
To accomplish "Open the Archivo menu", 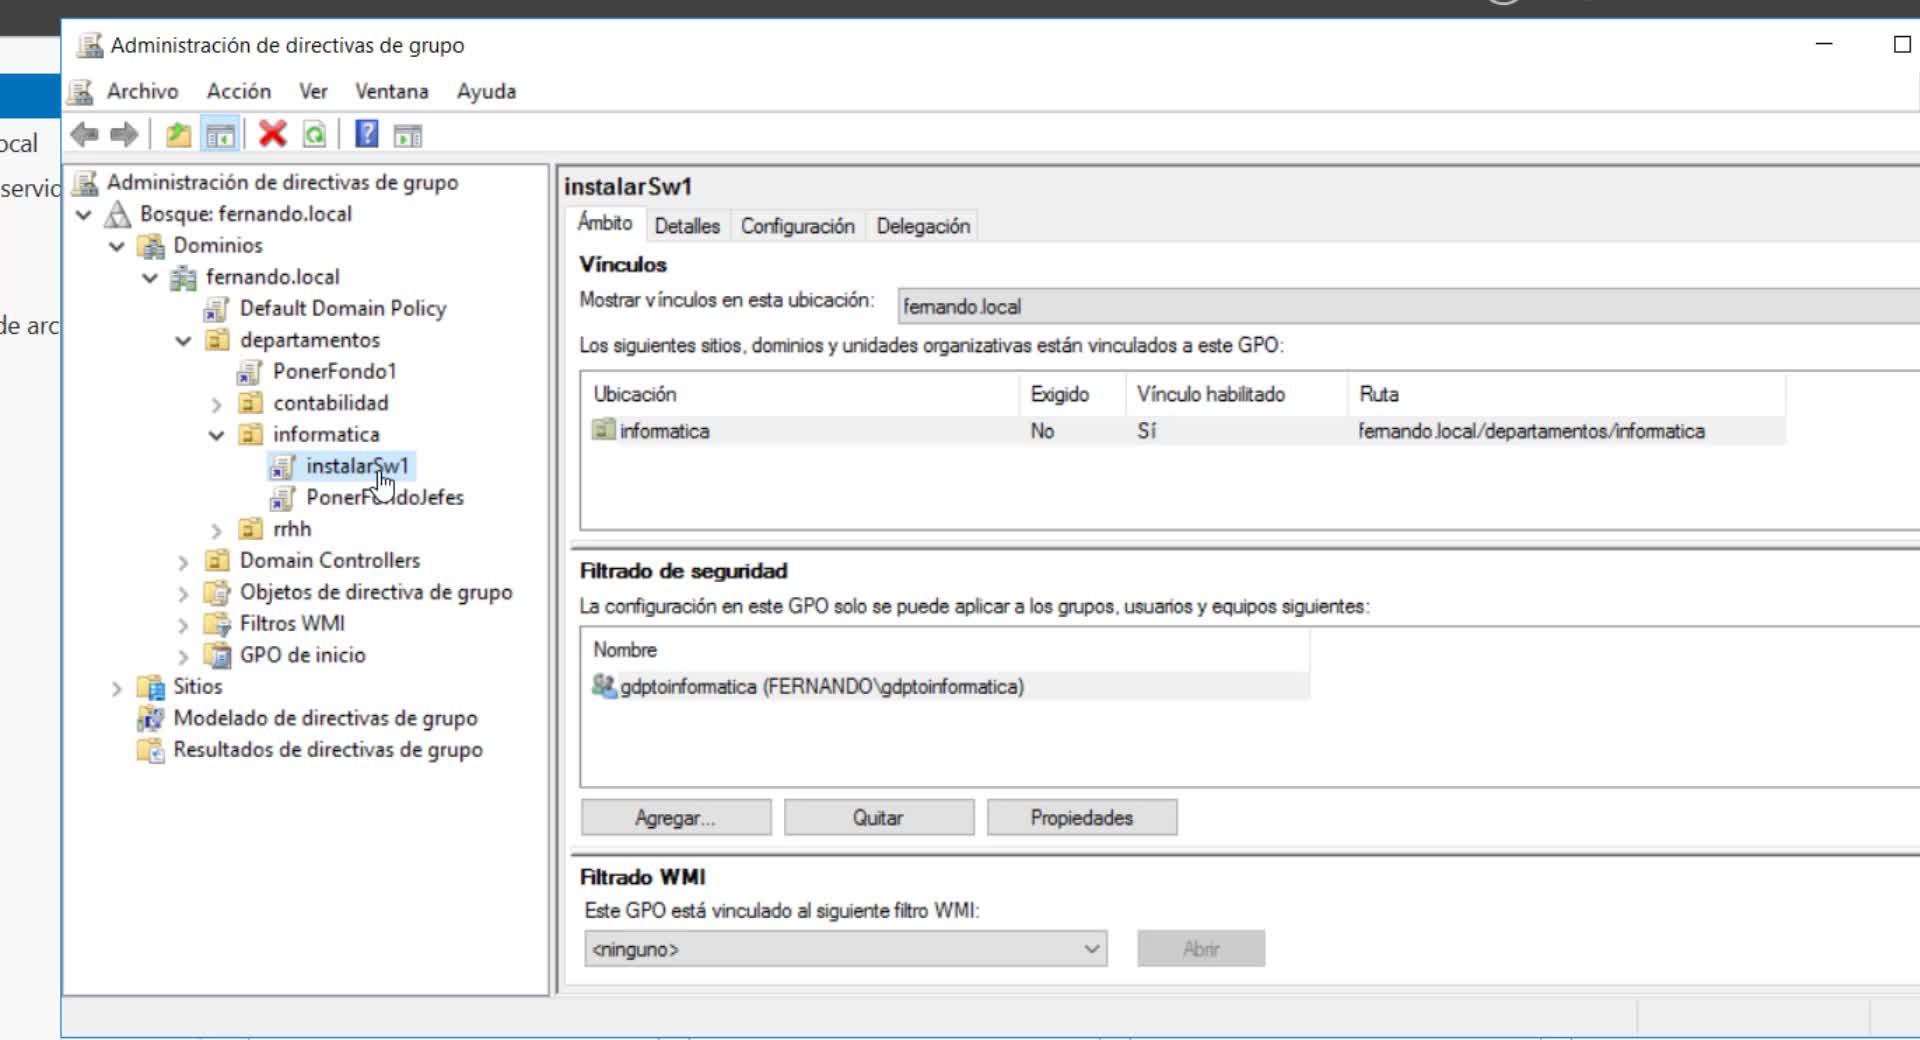I will (143, 91).
